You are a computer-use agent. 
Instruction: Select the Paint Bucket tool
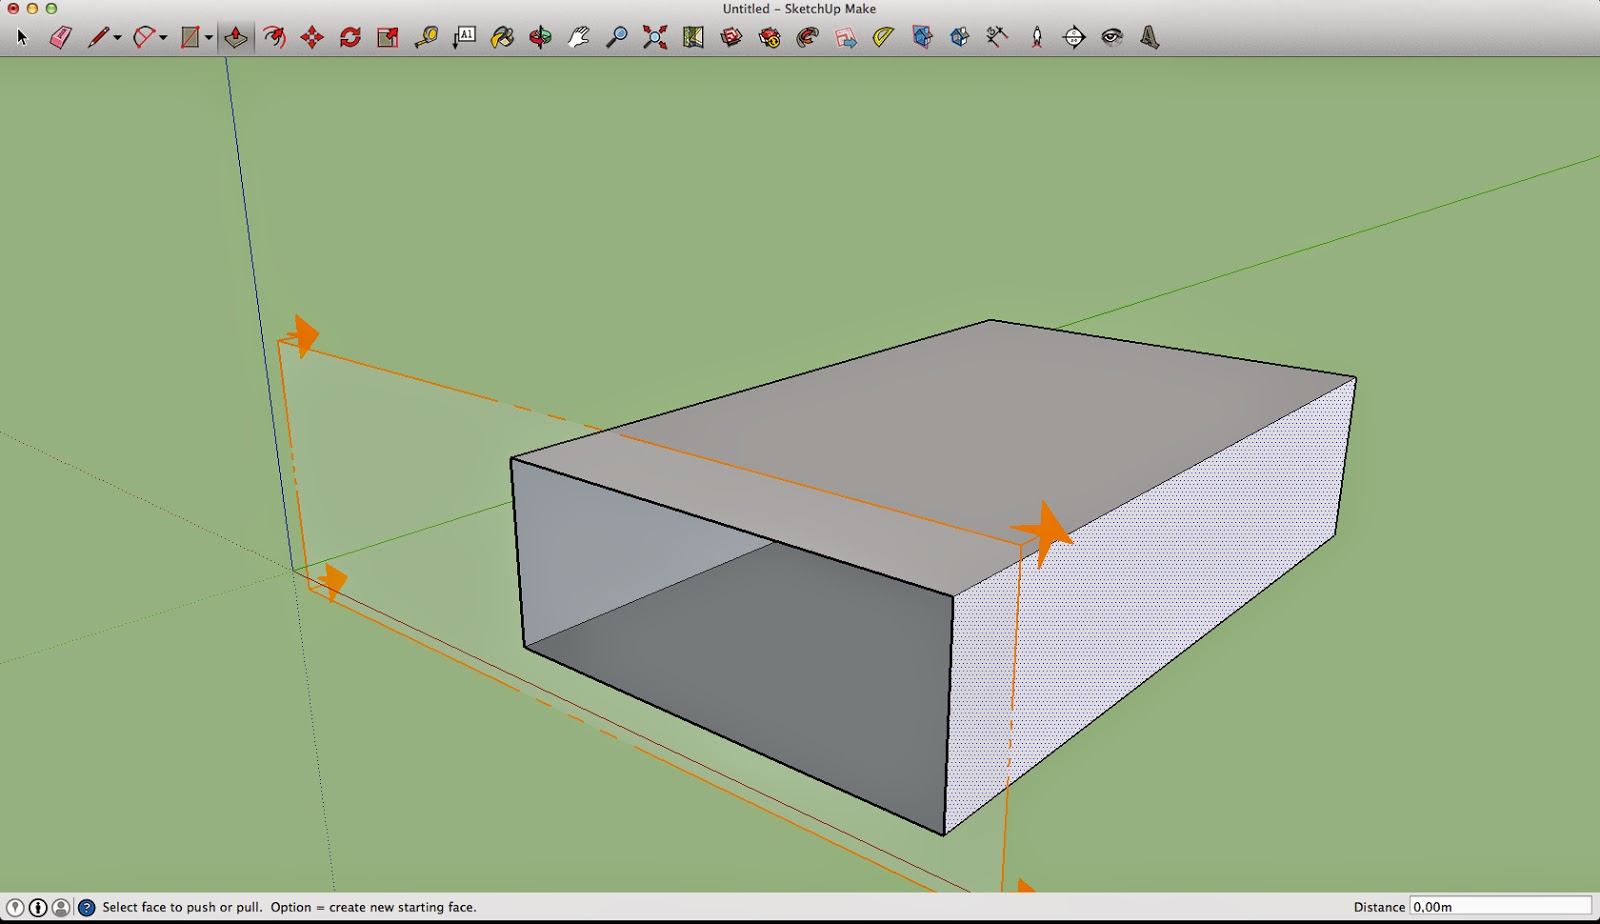click(502, 38)
